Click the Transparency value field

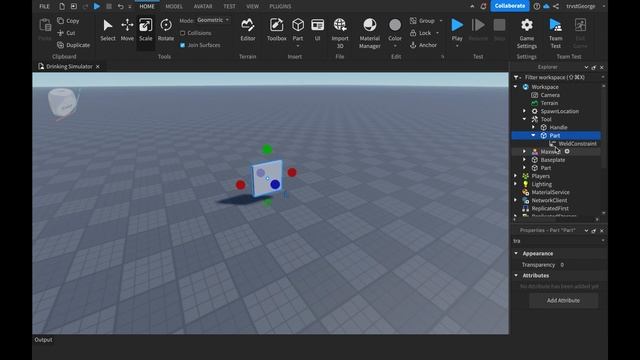pyautogui.click(x=581, y=265)
